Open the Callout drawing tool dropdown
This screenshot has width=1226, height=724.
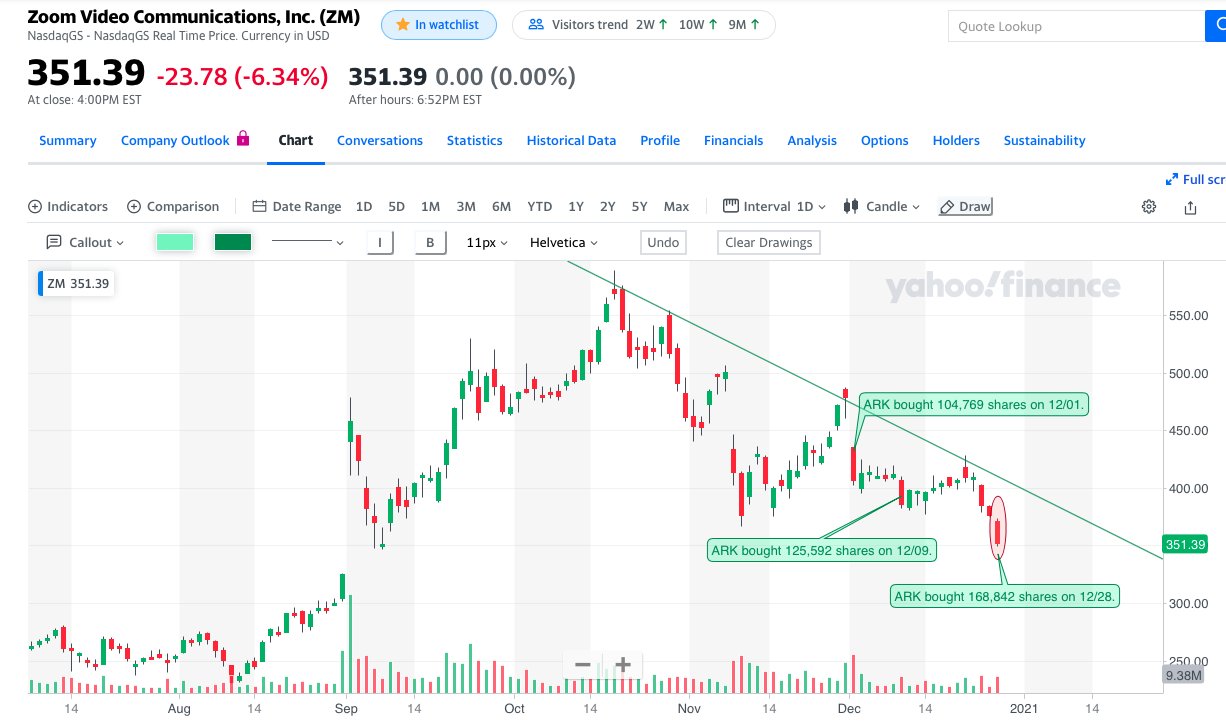coord(86,242)
